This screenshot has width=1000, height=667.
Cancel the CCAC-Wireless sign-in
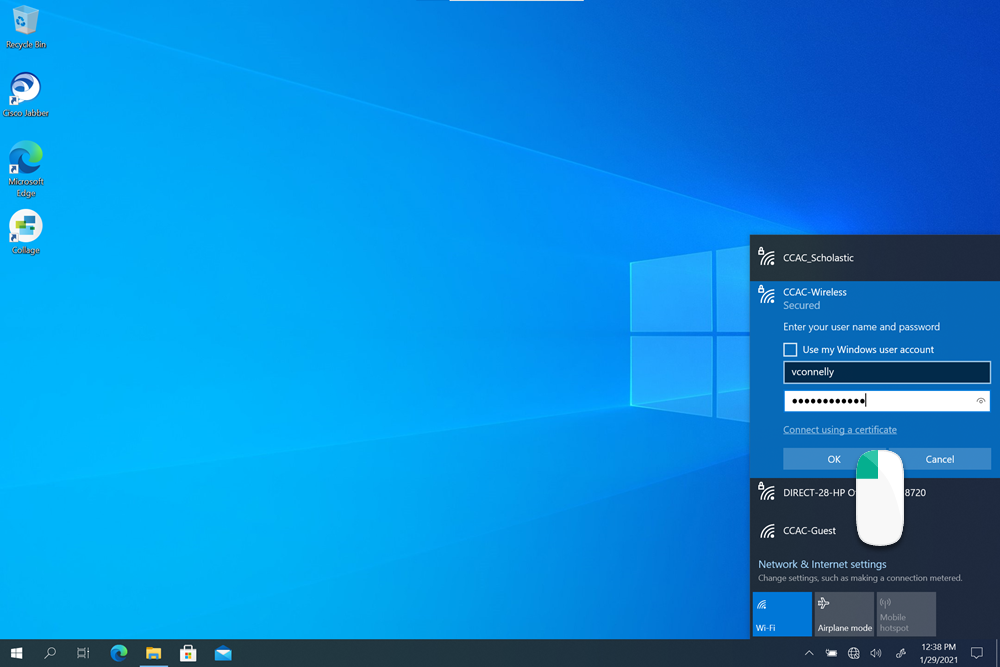[x=939, y=459]
